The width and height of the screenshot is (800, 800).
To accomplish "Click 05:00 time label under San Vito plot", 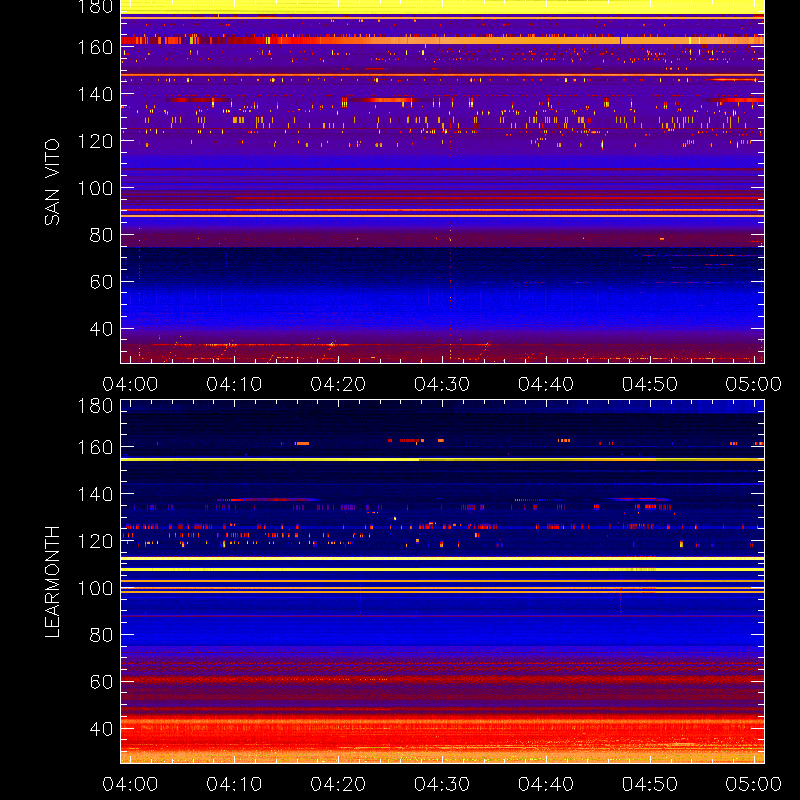I will pos(754,384).
